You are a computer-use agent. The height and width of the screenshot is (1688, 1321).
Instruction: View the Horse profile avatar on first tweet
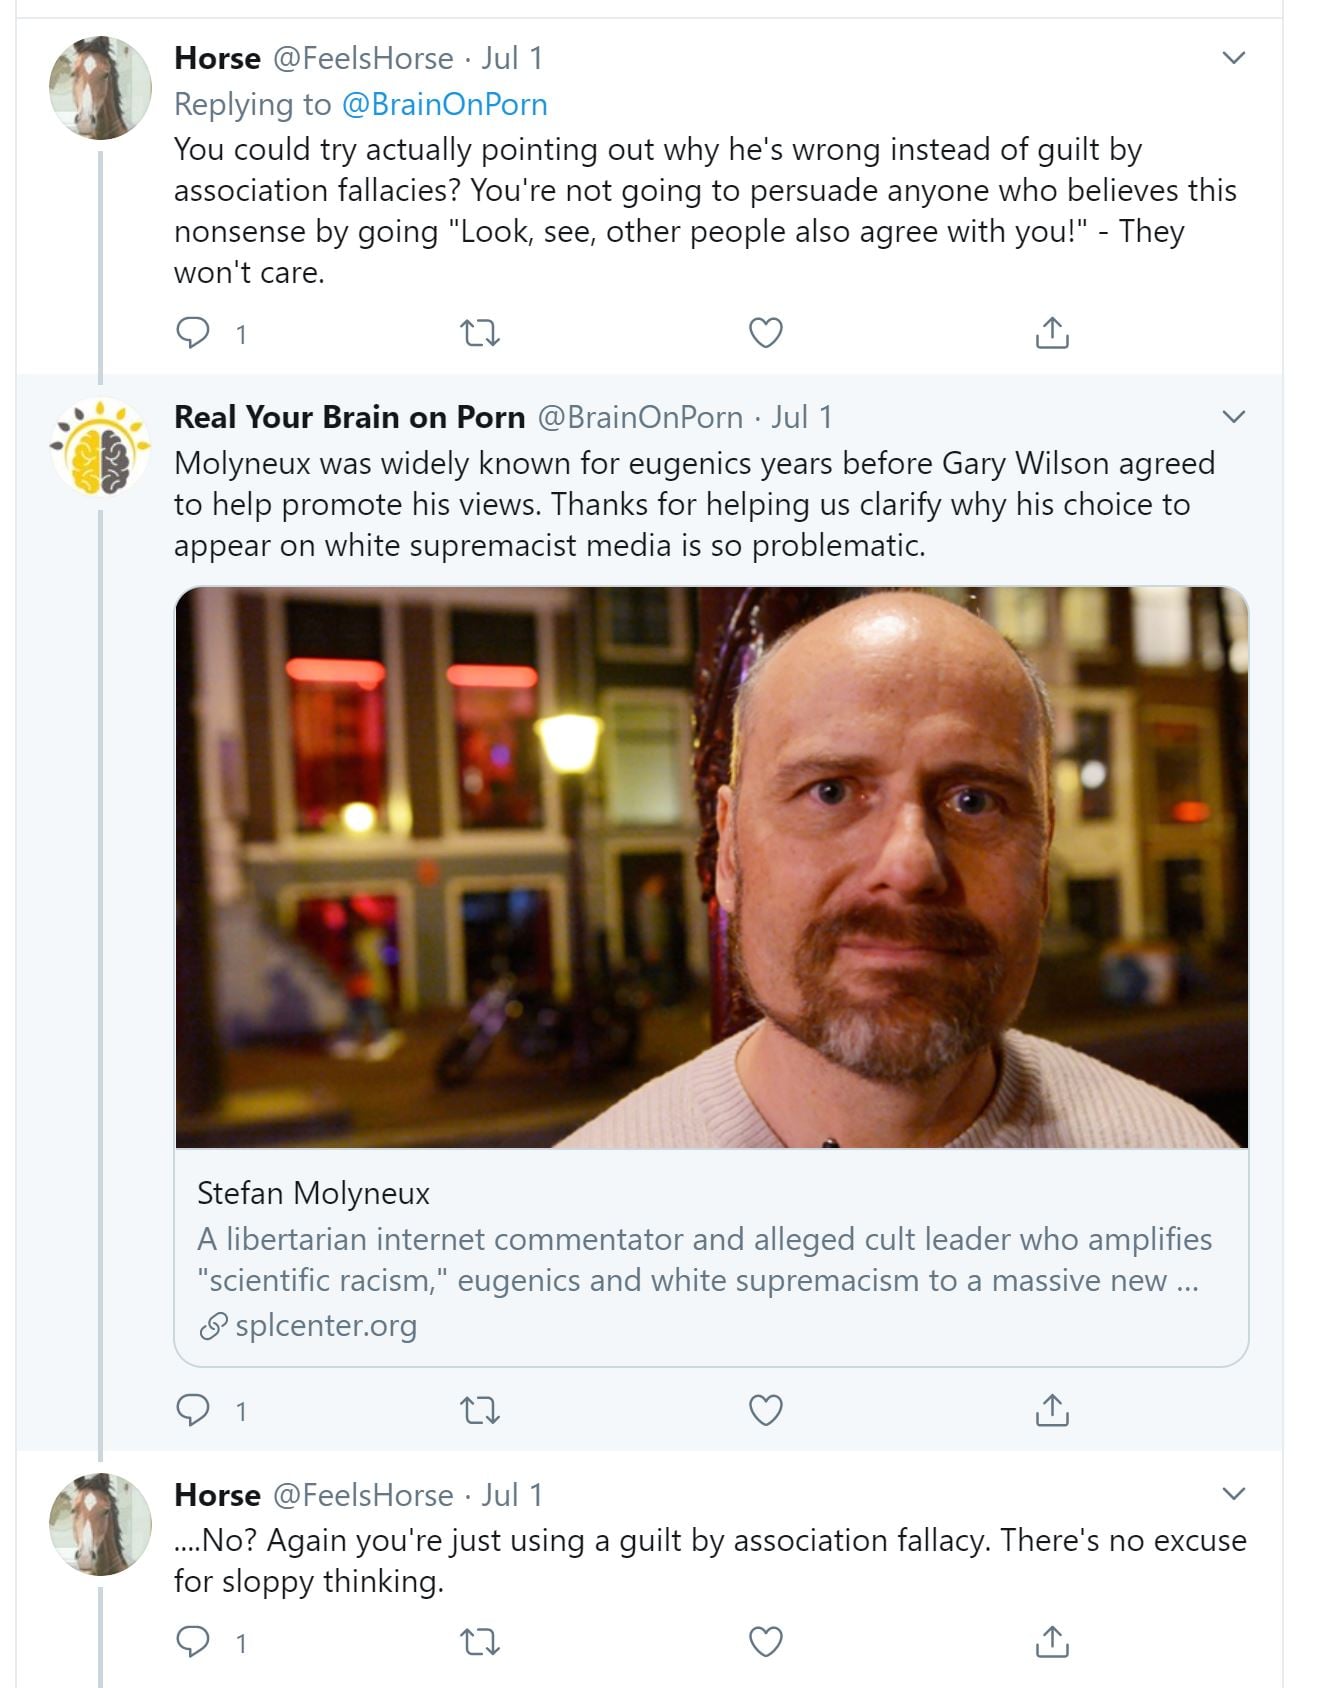[100, 88]
